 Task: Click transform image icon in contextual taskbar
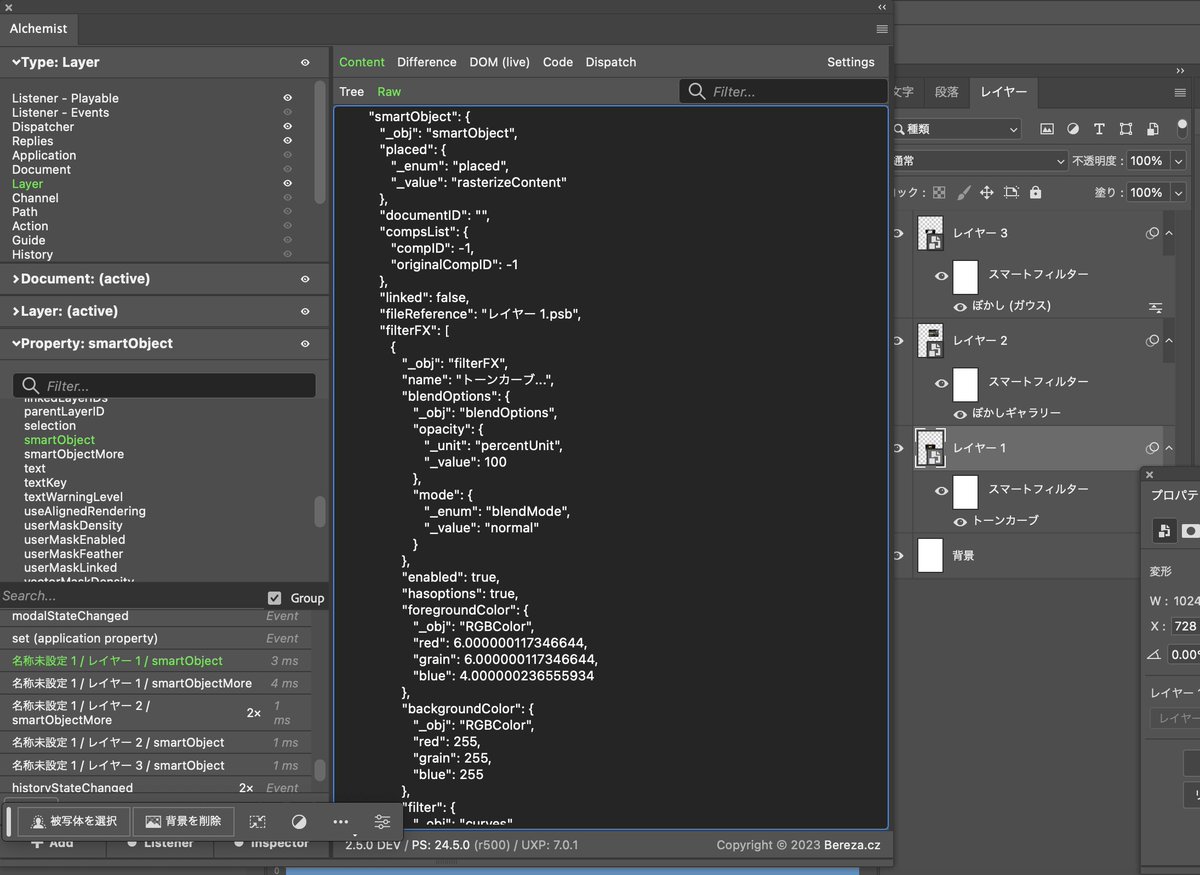[257, 821]
